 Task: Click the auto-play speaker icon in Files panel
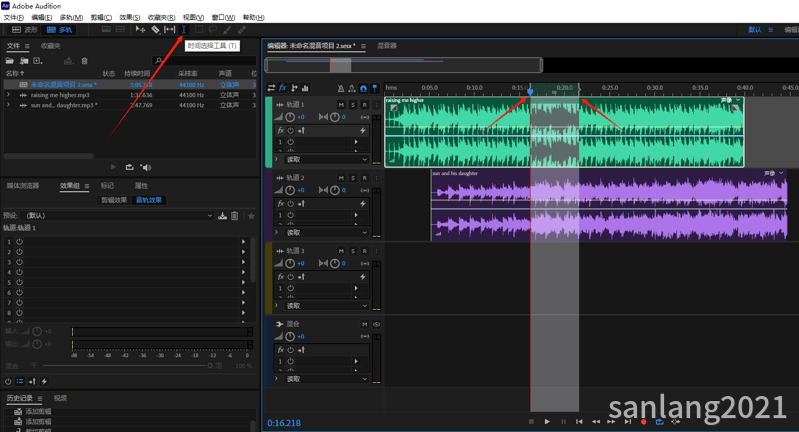(146, 167)
